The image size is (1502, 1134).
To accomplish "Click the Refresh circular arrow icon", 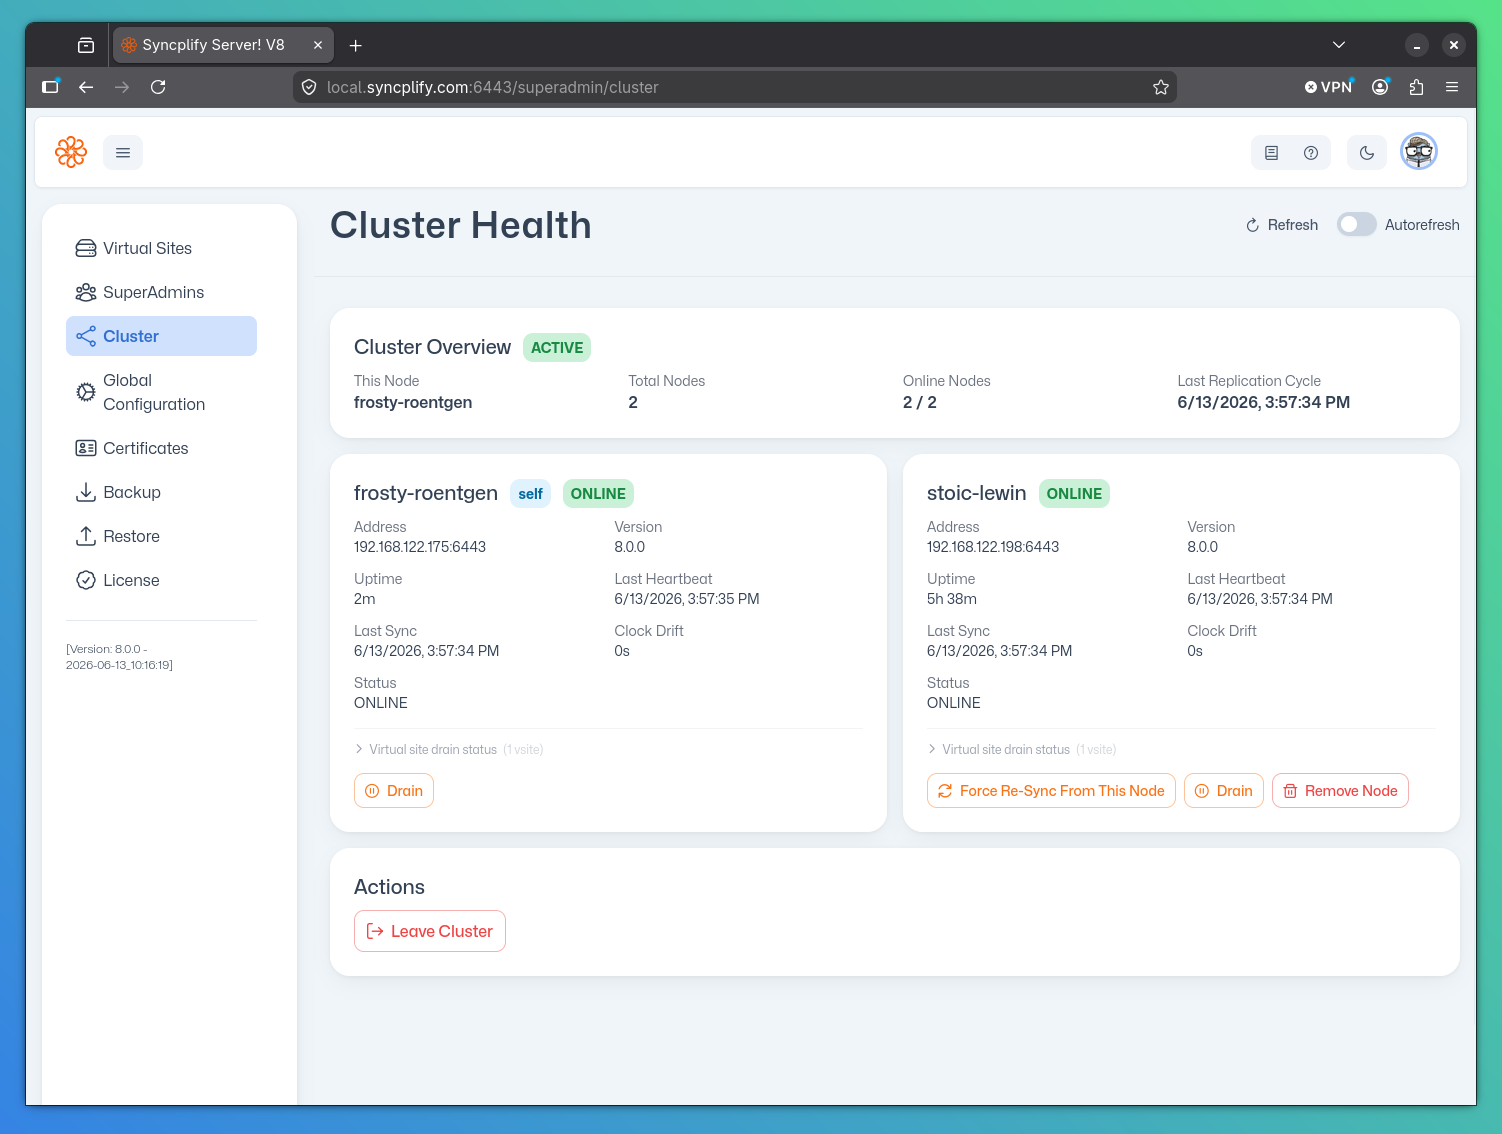I will (1252, 225).
